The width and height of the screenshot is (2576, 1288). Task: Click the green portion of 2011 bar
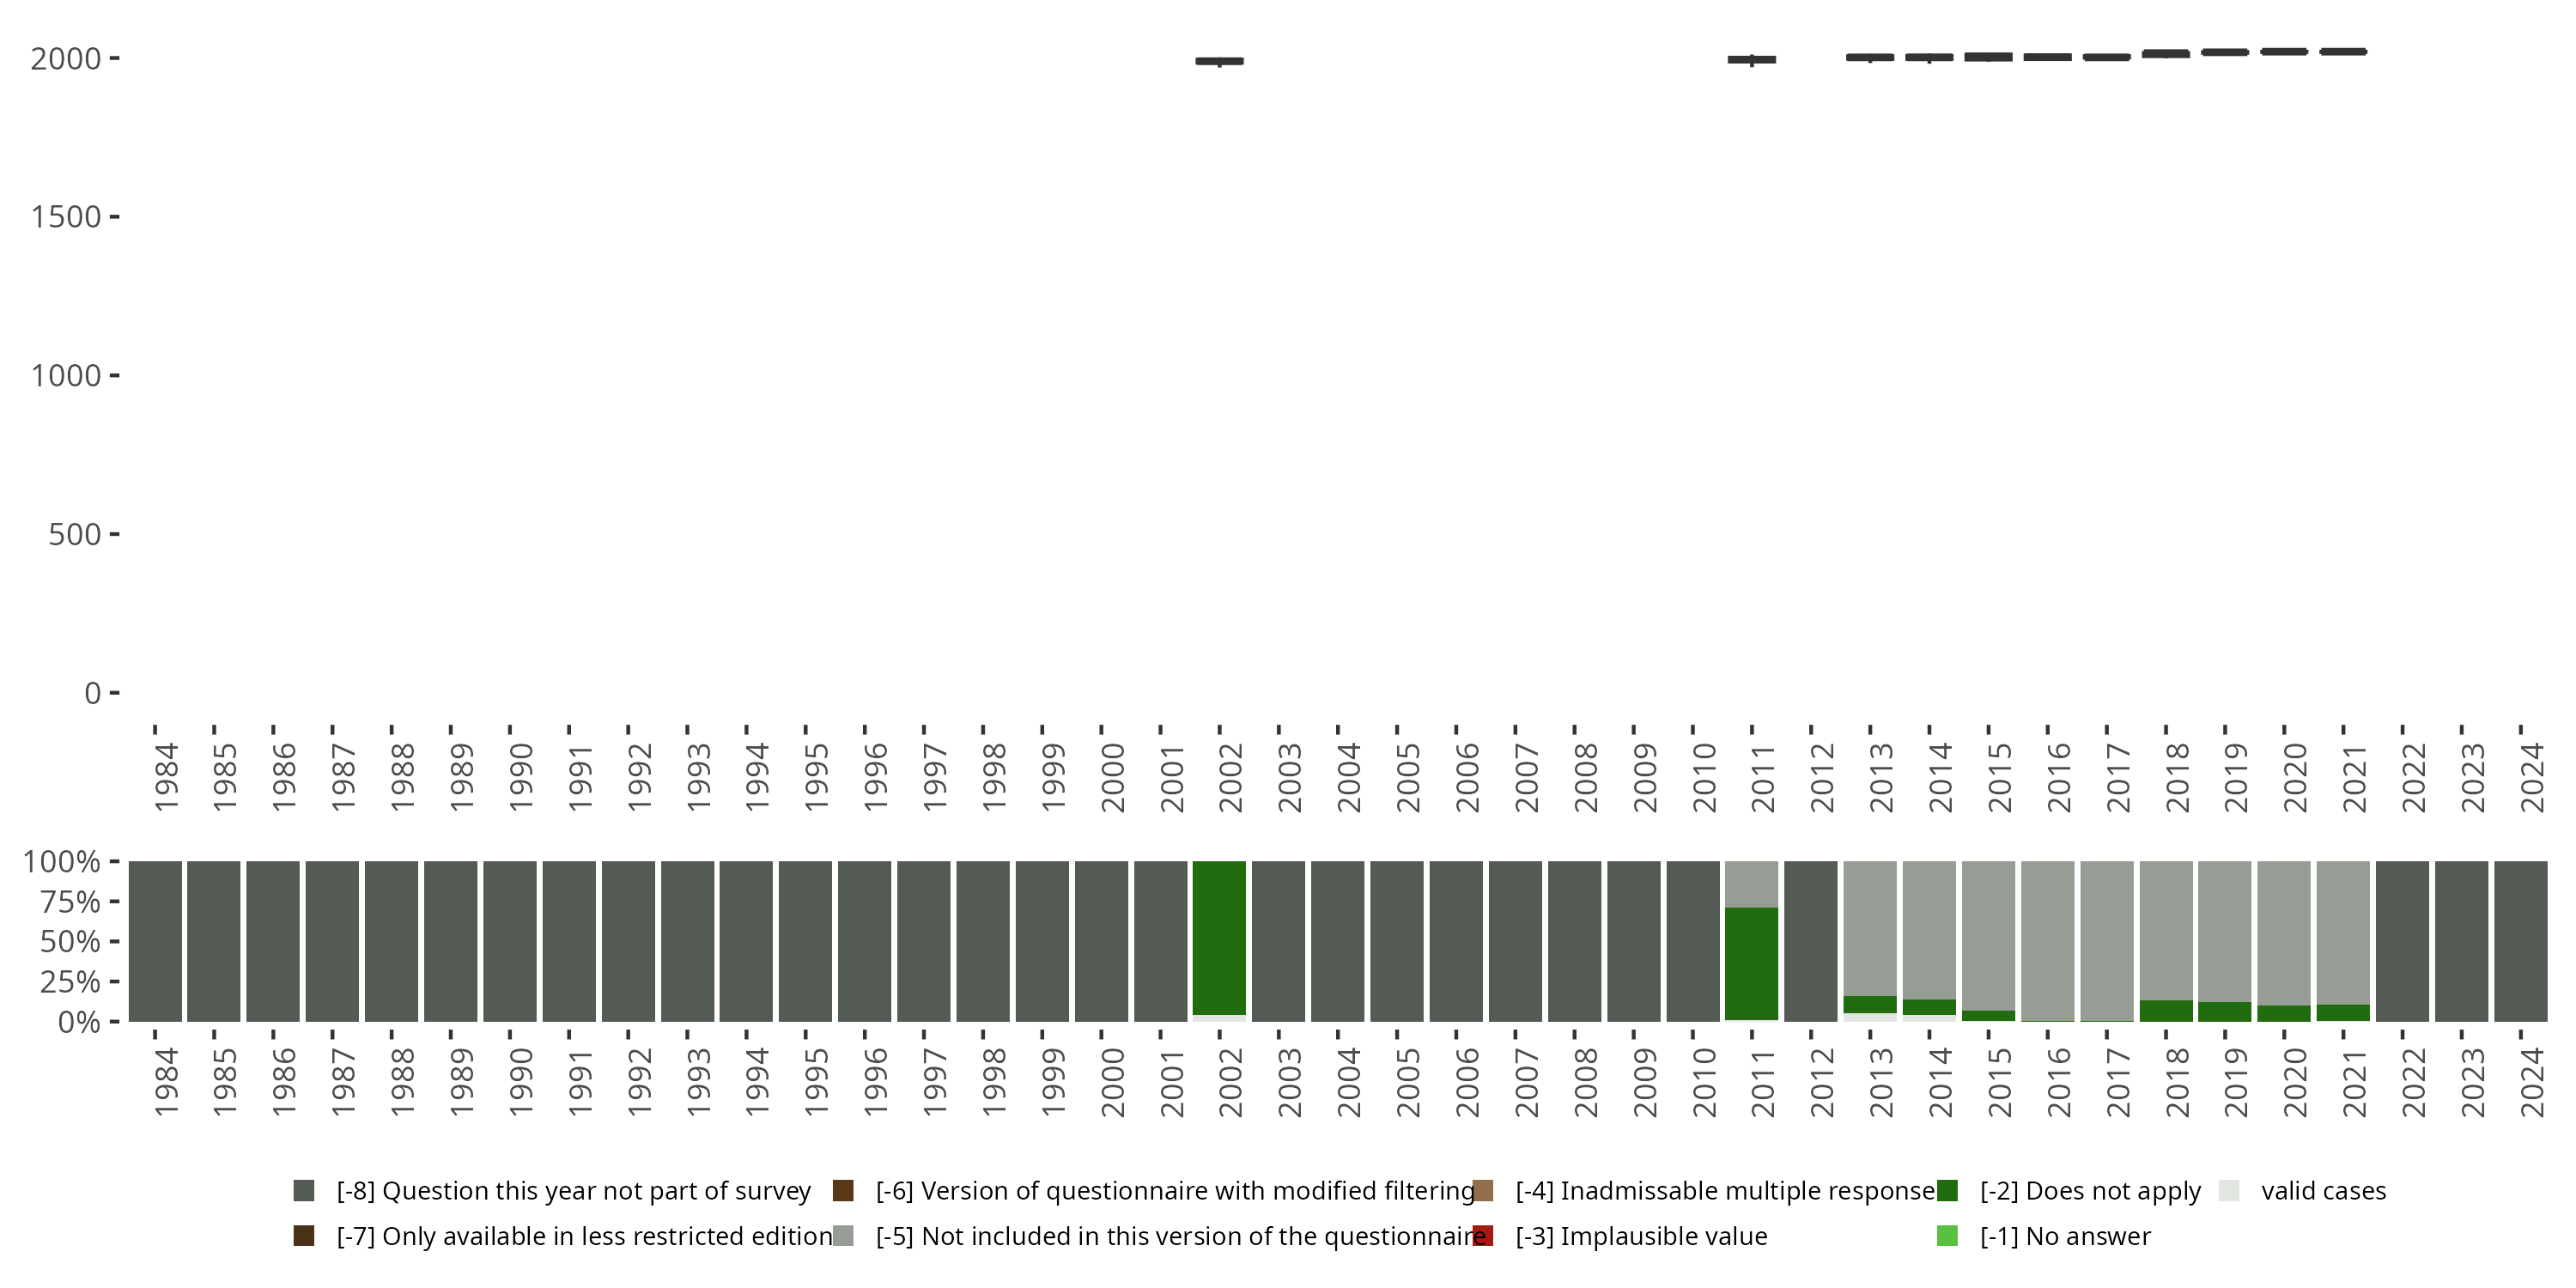[x=1751, y=963]
